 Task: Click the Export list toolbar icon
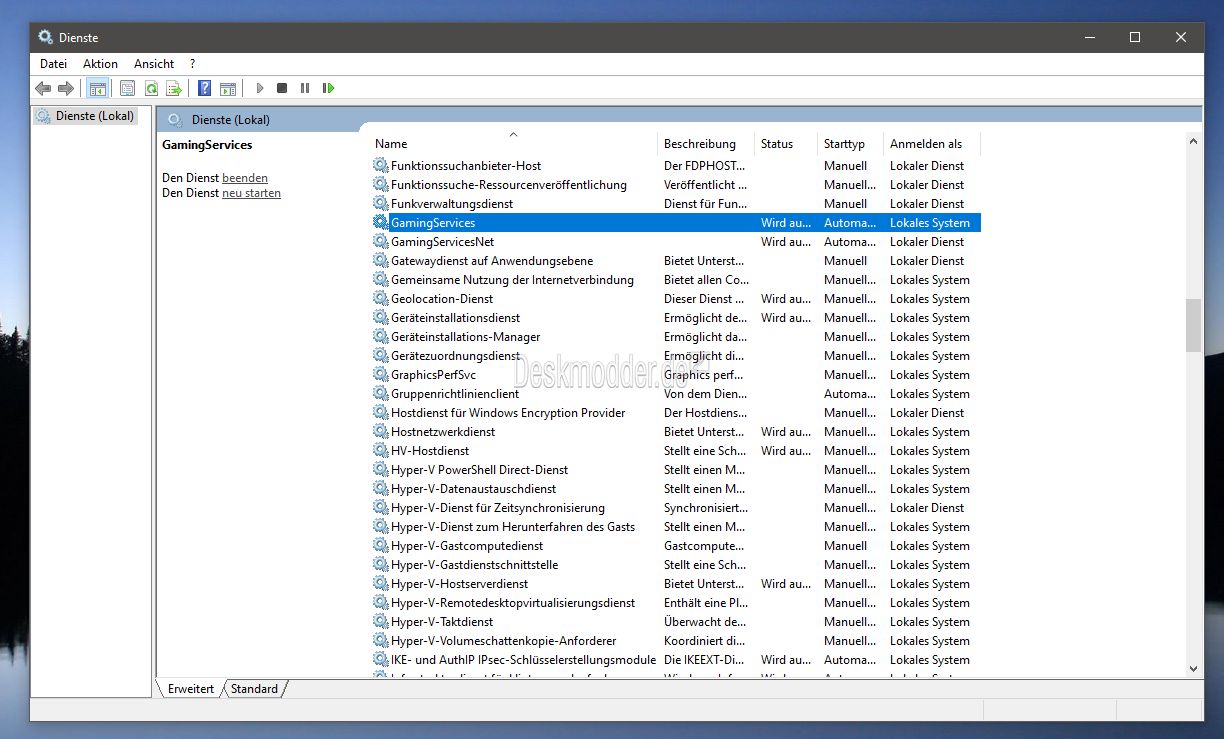click(174, 88)
